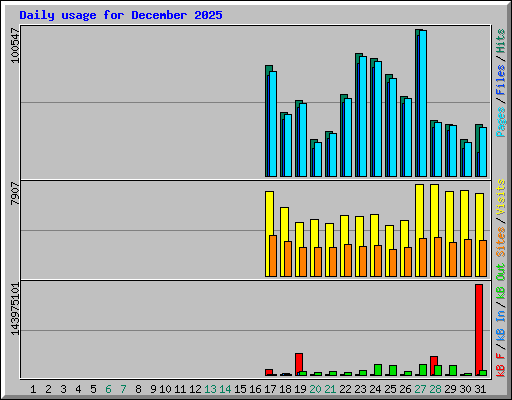Click day number 10 on the x-axis
Viewport: 512px width, 400px height.
[x=165, y=389]
